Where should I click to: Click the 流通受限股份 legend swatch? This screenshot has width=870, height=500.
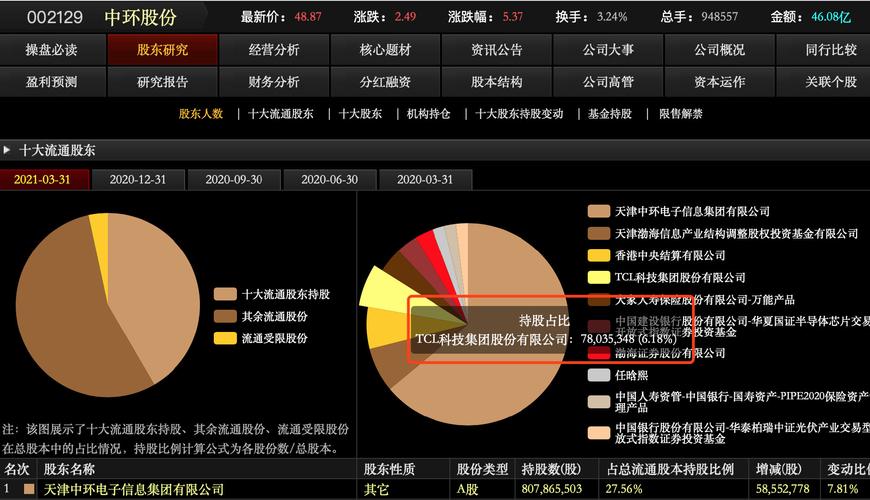[x=225, y=338]
